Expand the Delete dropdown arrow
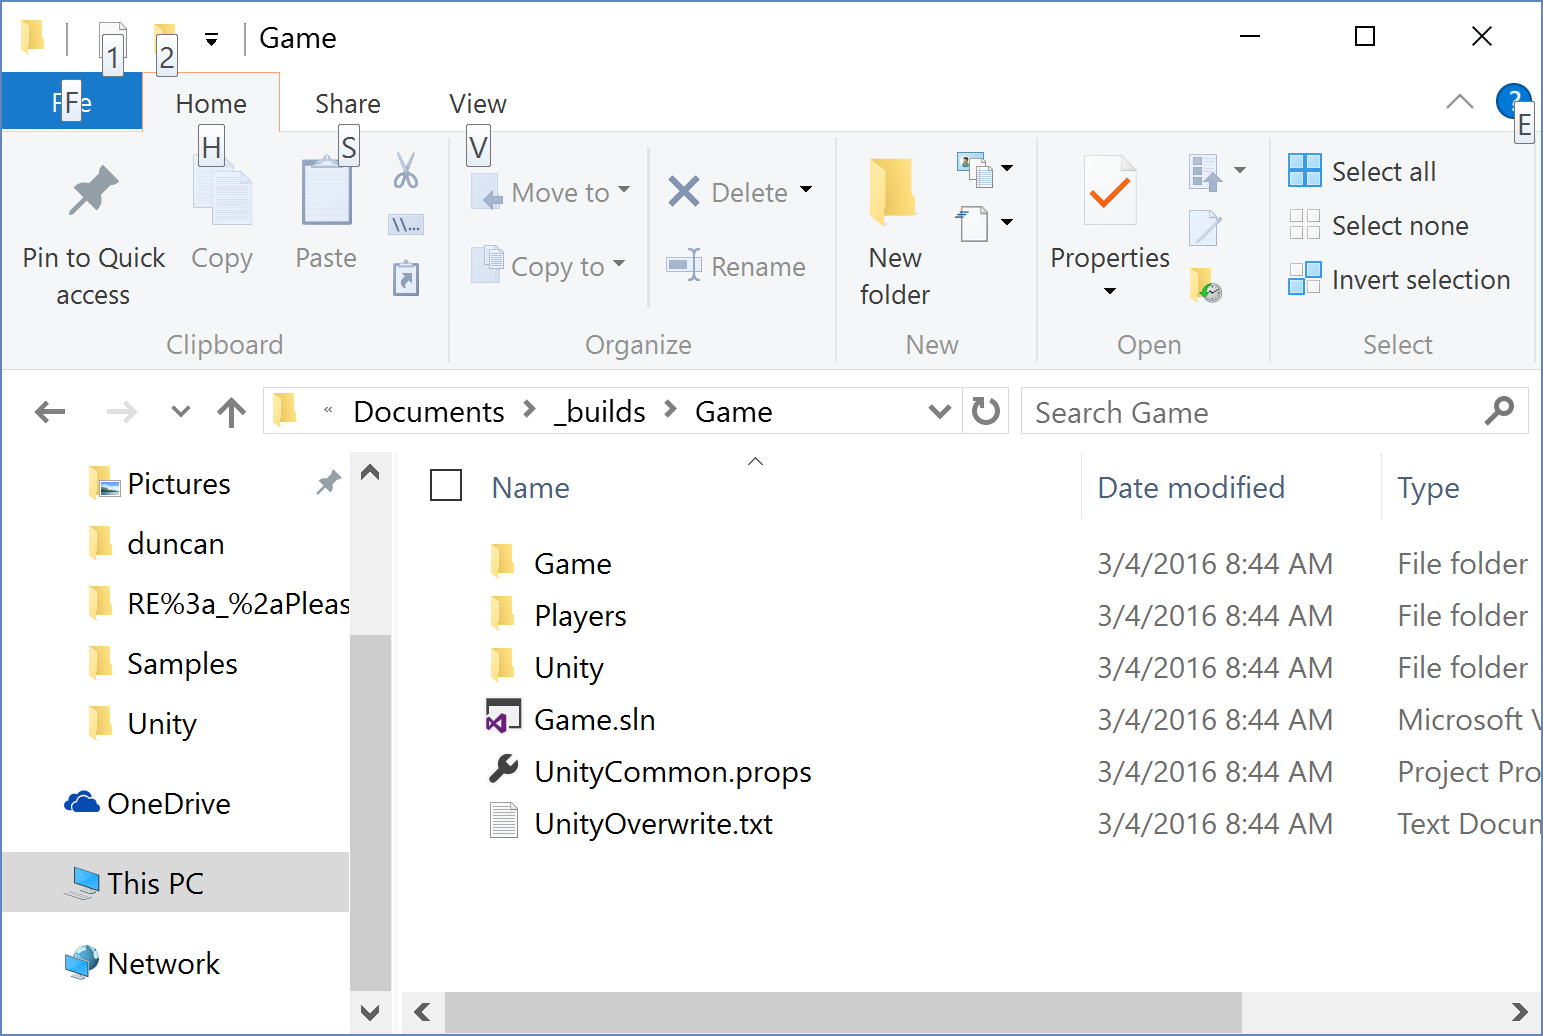Screen dimensions: 1543x1036 [x=806, y=189]
